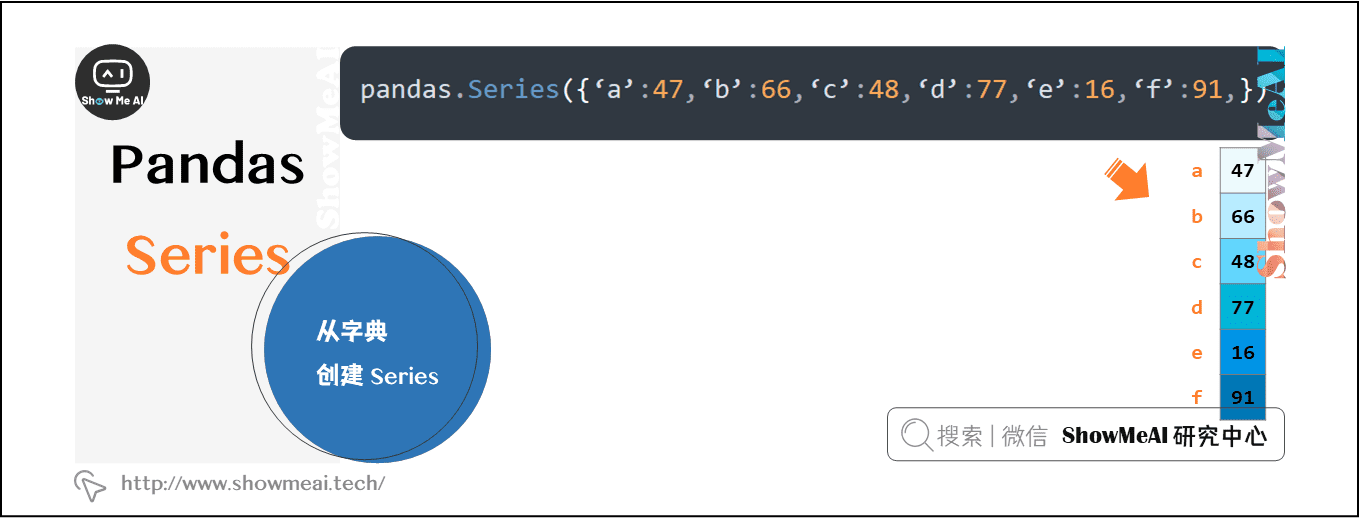Select the cell with value 48
The width and height of the screenshot is (1361, 518).
click(x=1242, y=261)
